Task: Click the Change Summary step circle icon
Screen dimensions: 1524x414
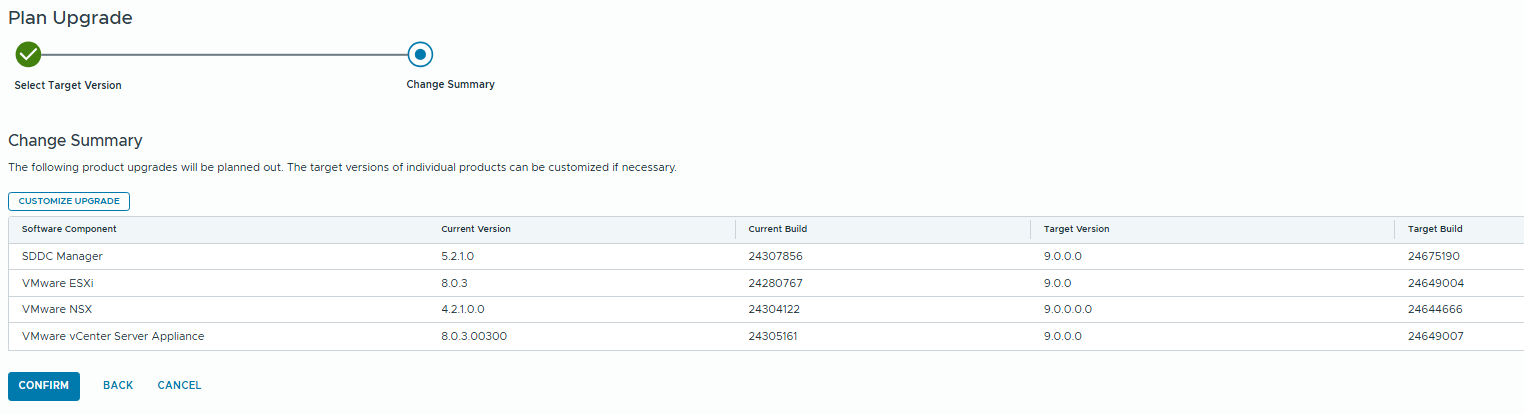Action: click(x=420, y=54)
